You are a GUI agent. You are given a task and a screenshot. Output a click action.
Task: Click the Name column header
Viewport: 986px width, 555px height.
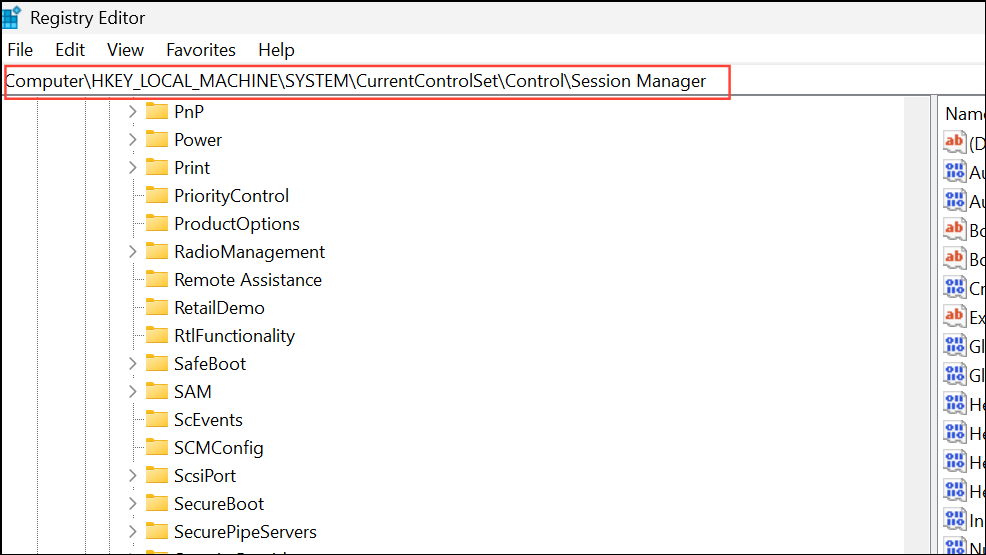[964, 114]
